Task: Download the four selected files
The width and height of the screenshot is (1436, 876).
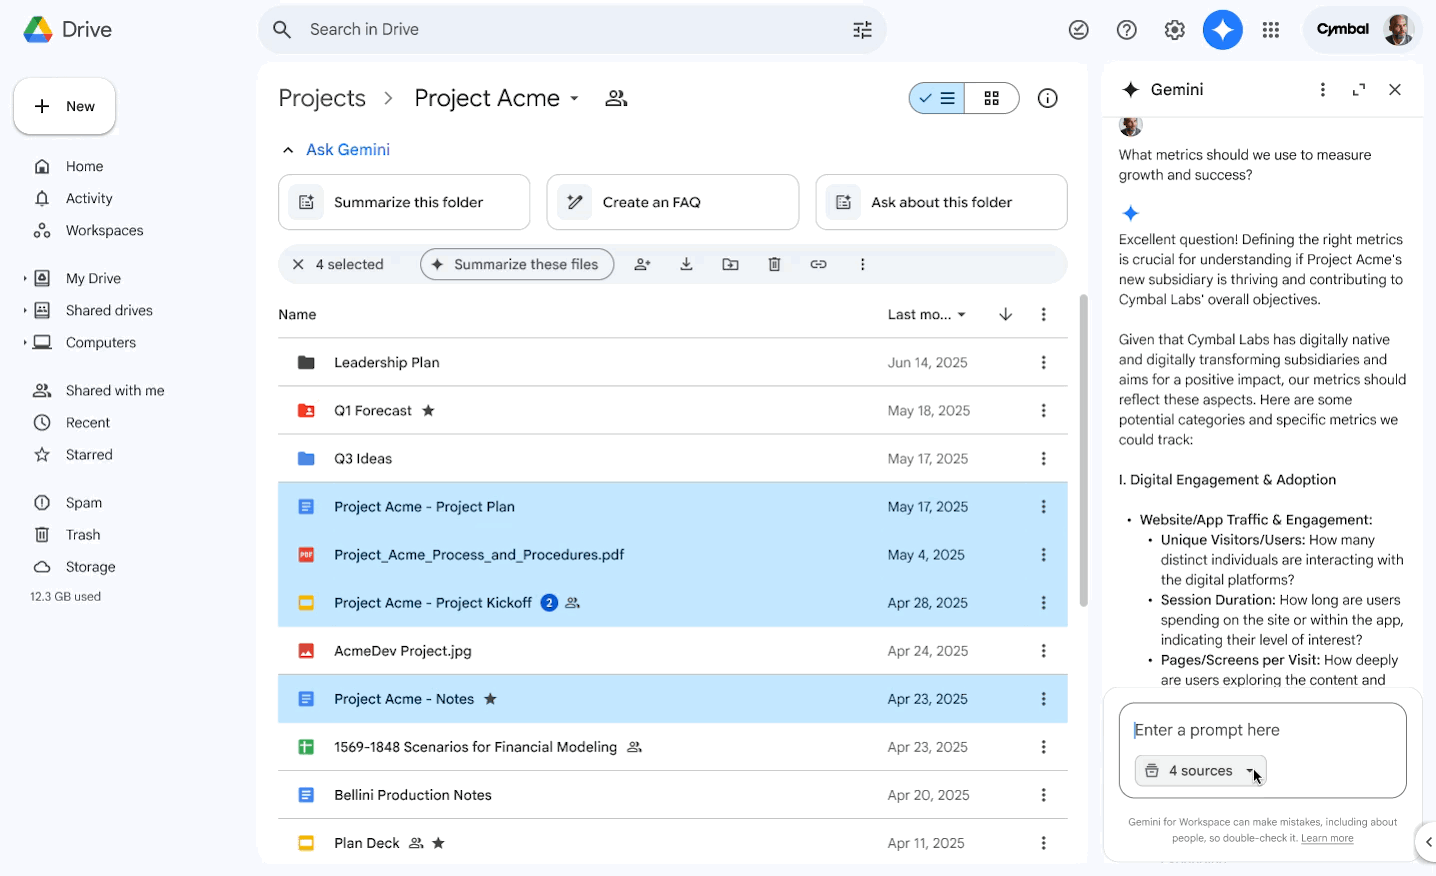Action: click(686, 264)
